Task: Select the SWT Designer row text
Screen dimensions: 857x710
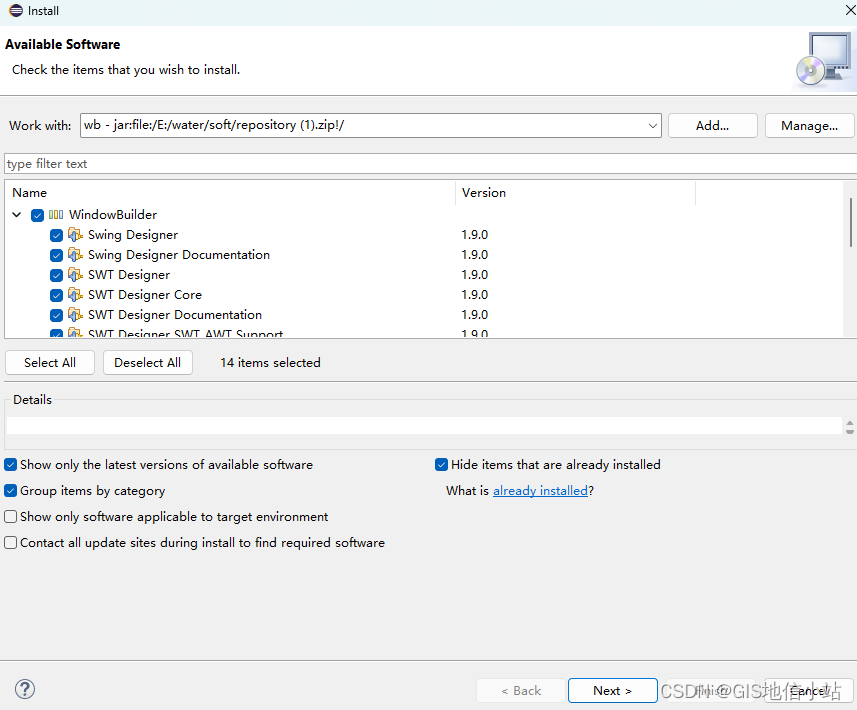Action: coord(129,275)
